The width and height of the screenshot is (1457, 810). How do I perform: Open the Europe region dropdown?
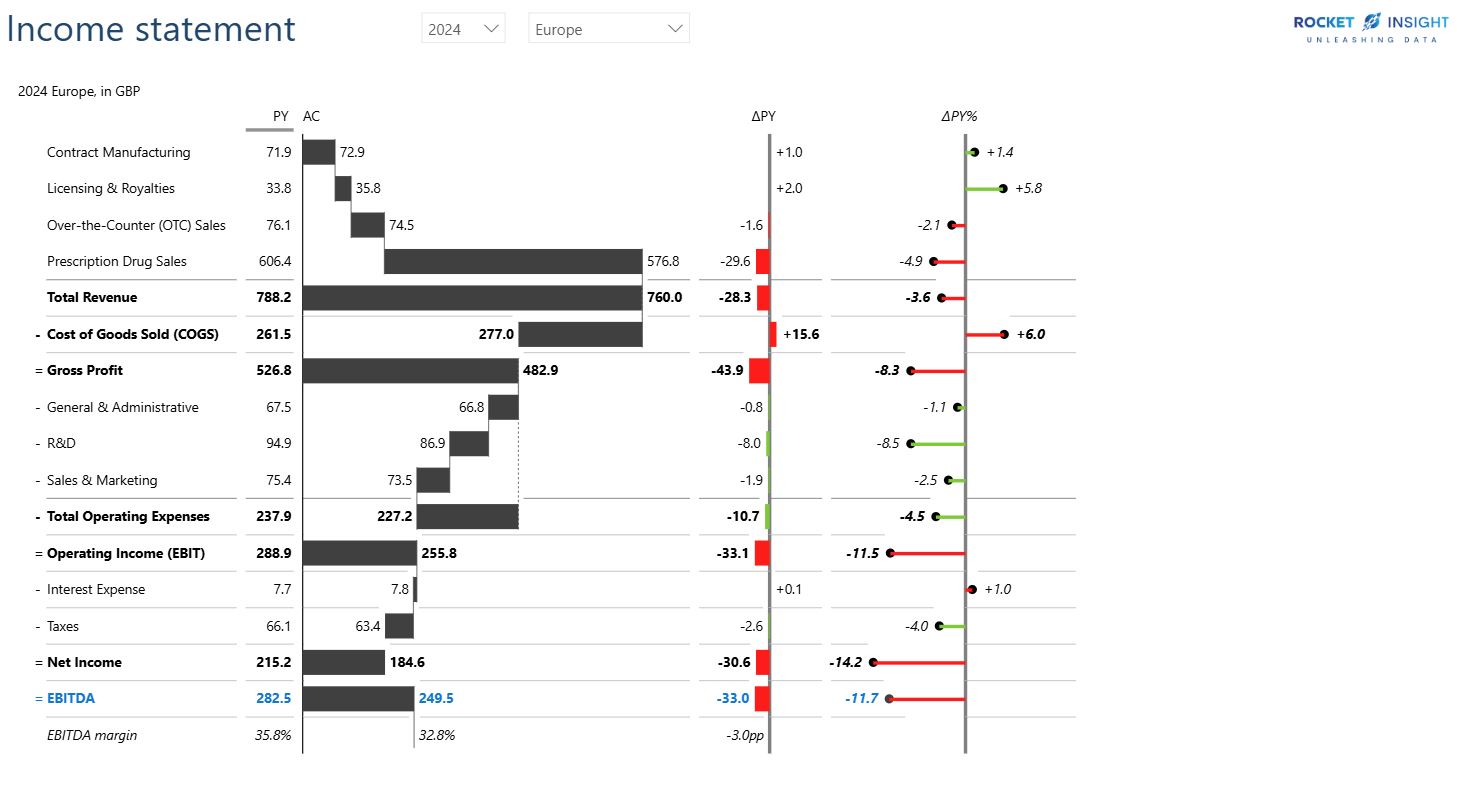coord(606,28)
